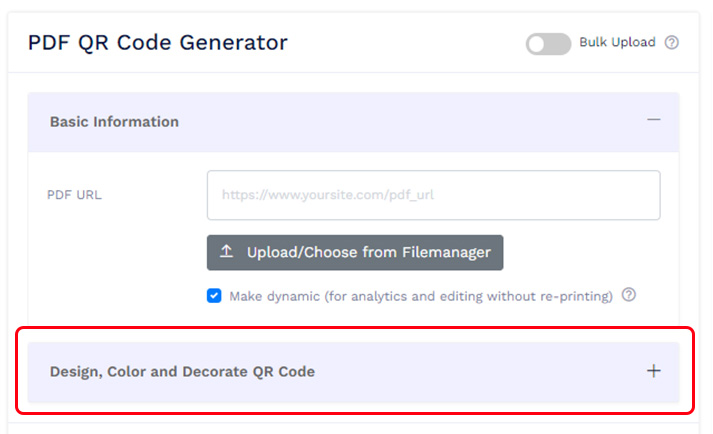
Task: Collapse Basic Information with the minus icon
Action: pyautogui.click(x=654, y=120)
